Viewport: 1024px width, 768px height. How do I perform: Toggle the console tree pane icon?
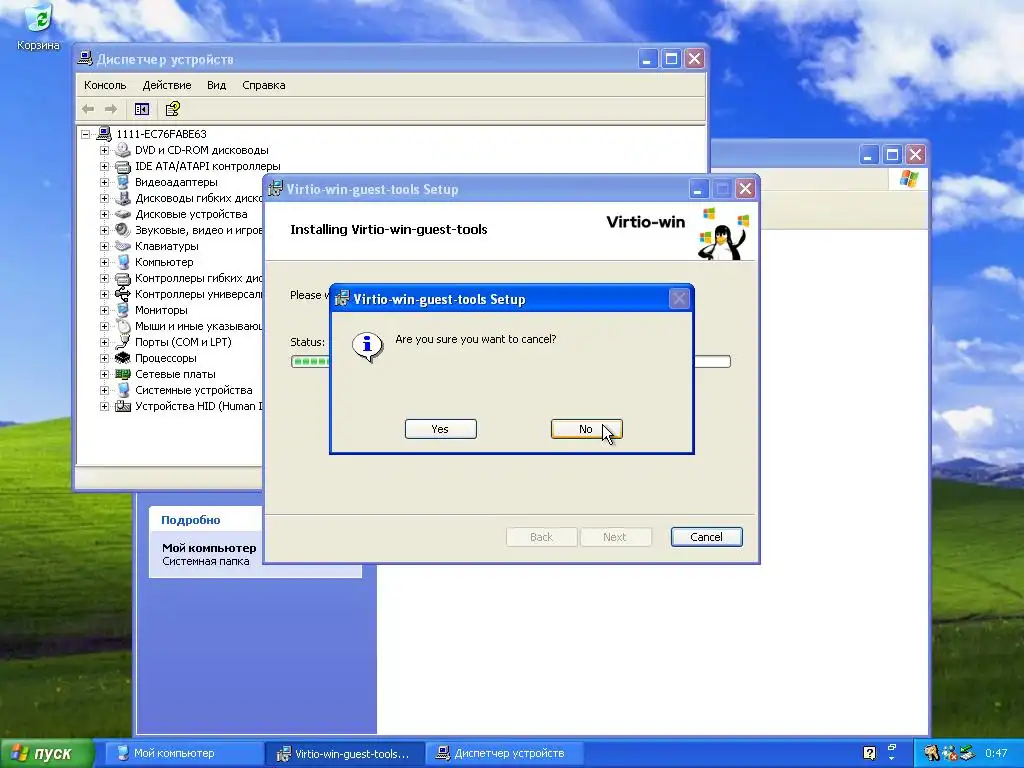coord(142,109)
